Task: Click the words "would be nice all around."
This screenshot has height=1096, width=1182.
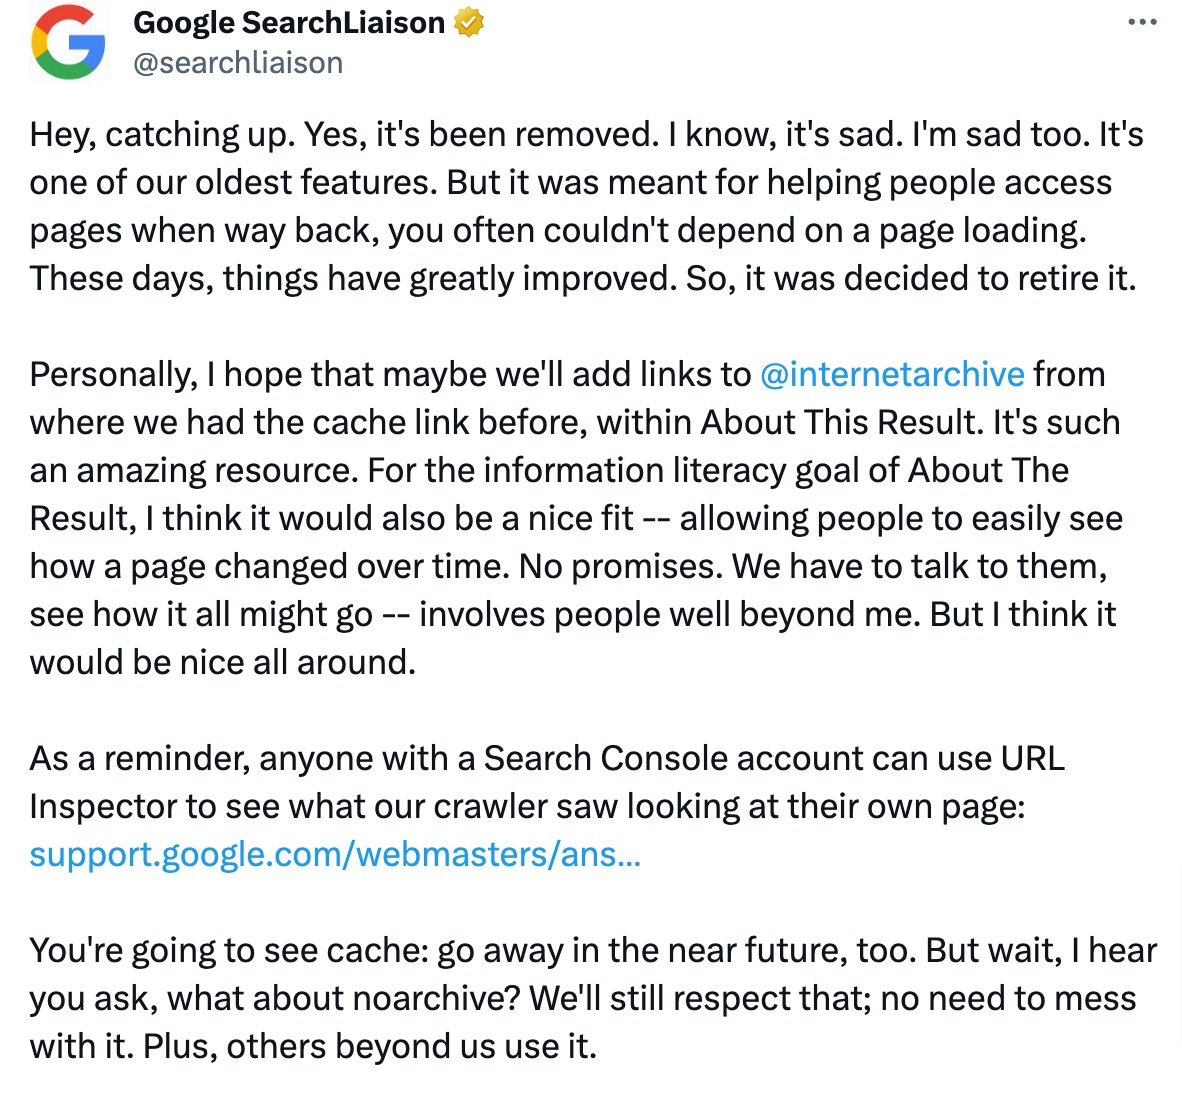Action: pyautogui.click(x=222, y=662)
